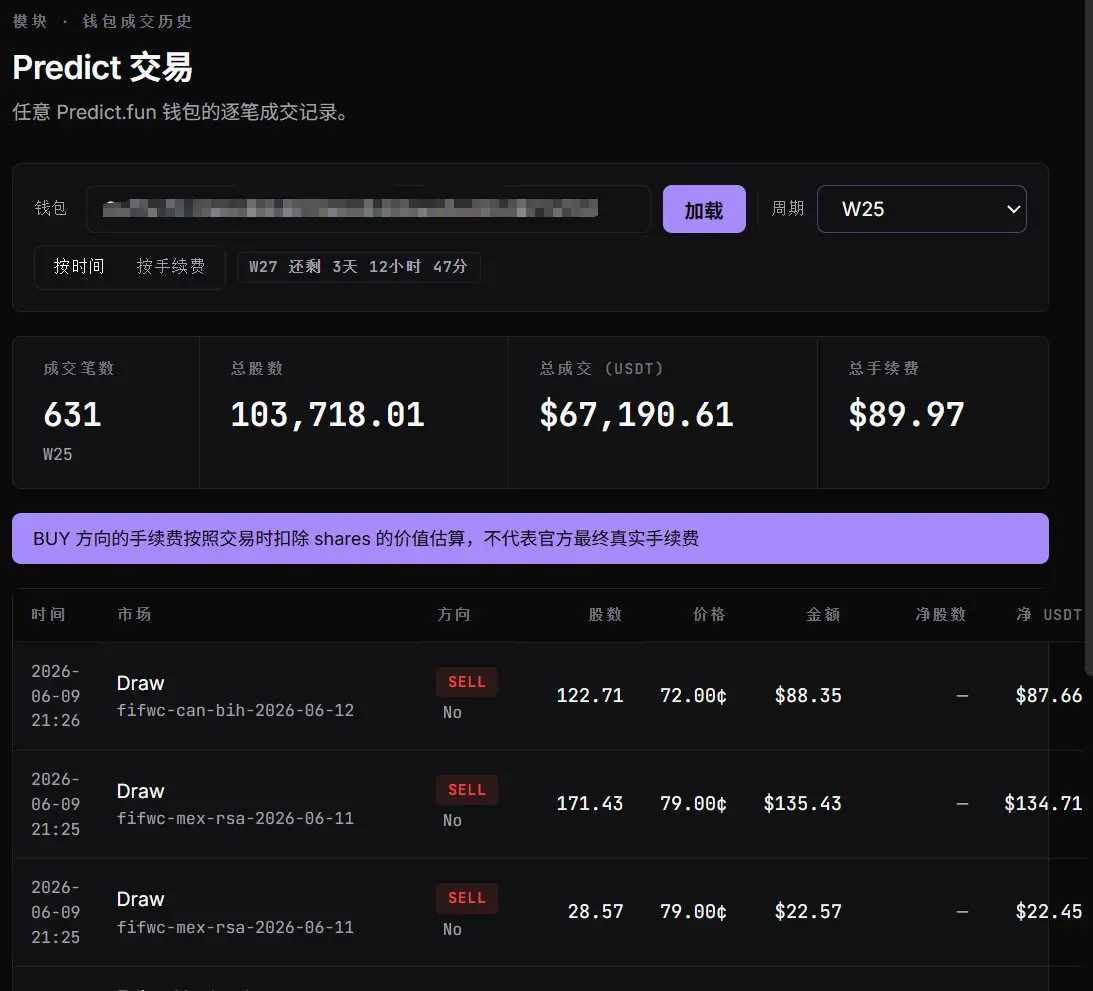Screen dimensions: 1093x991
Task: Click the 市场 column header
Action: click(x=134, y=614)
